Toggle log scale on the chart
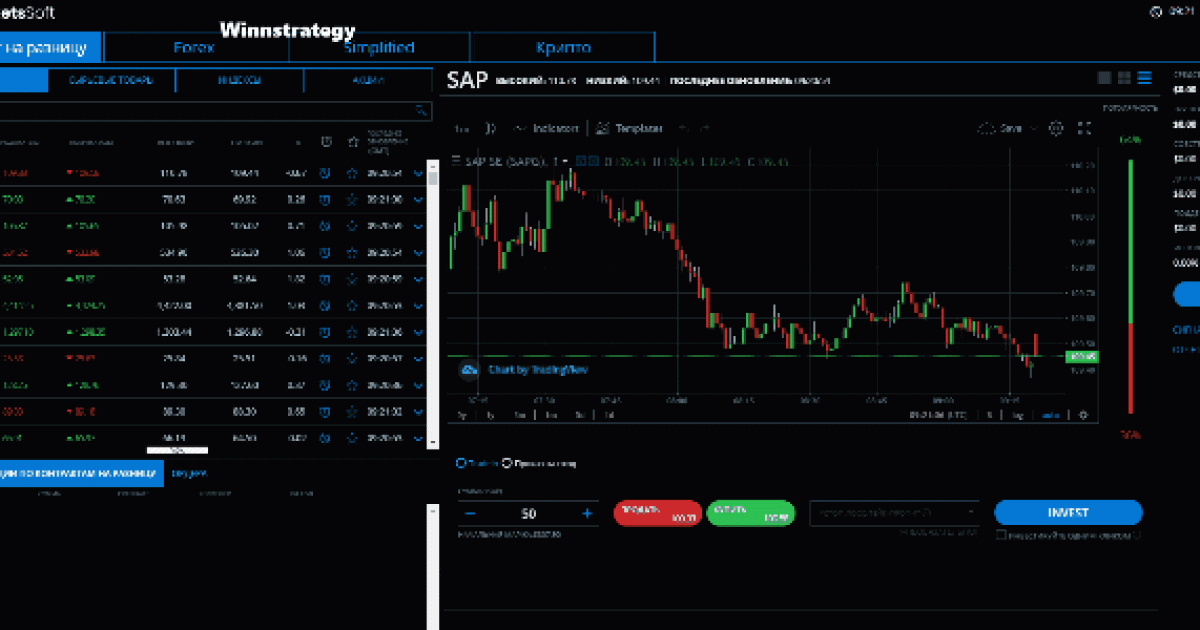This screenshot has height=630, width=1200. (1018, 414)
